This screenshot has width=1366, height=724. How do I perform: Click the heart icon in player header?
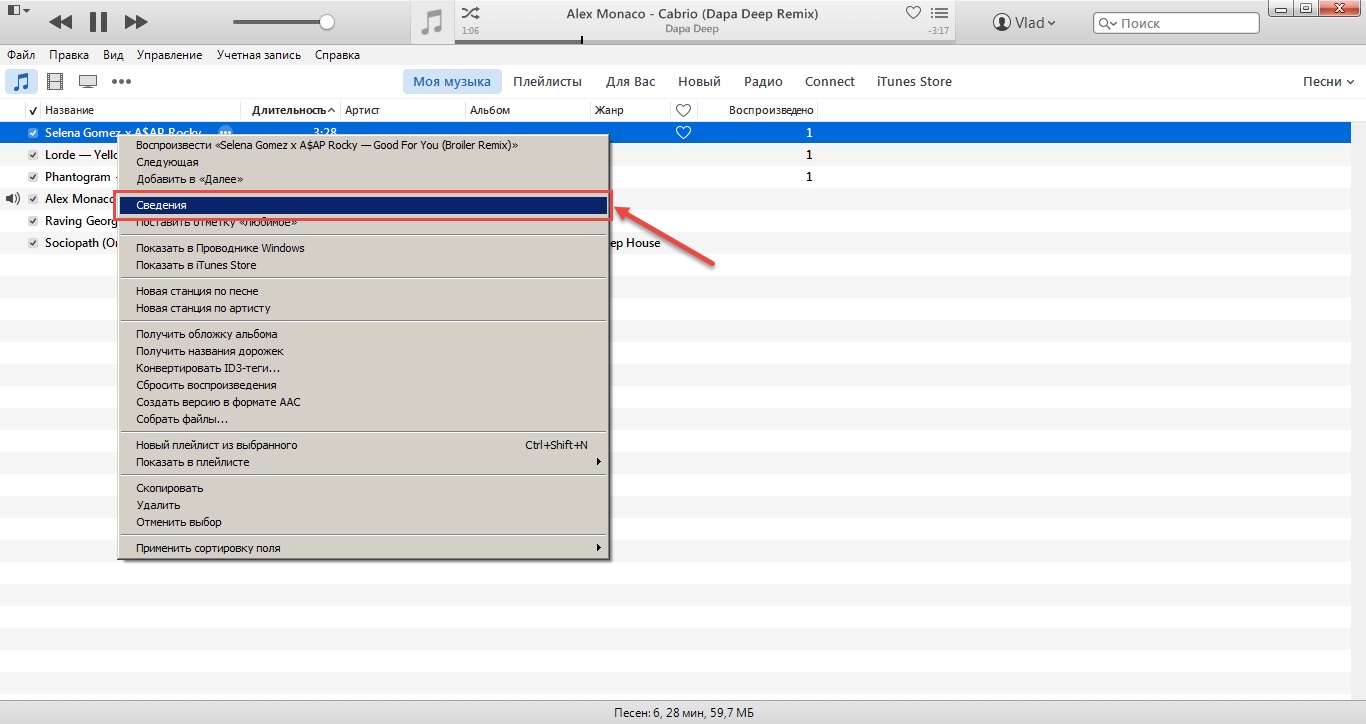coord(913,13)
